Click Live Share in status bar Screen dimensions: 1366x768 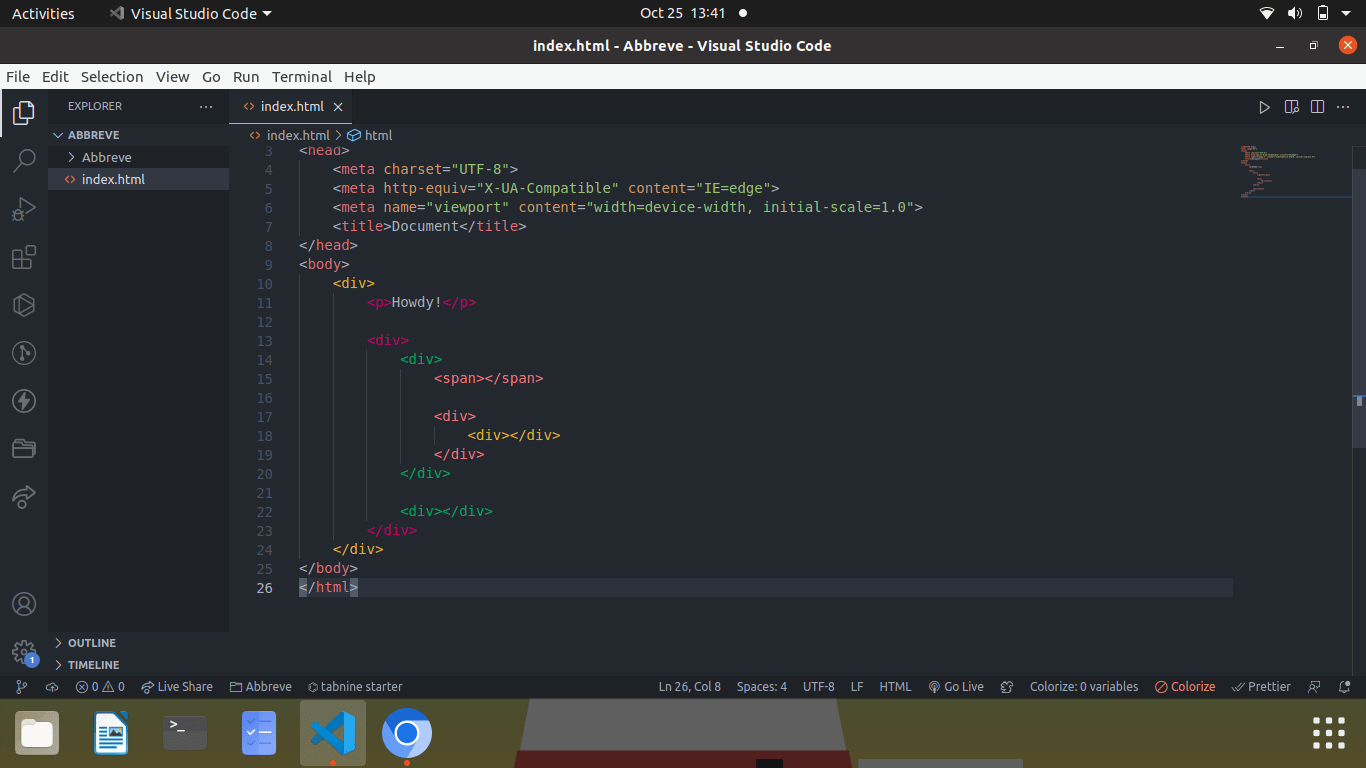[x=177, y=687]
